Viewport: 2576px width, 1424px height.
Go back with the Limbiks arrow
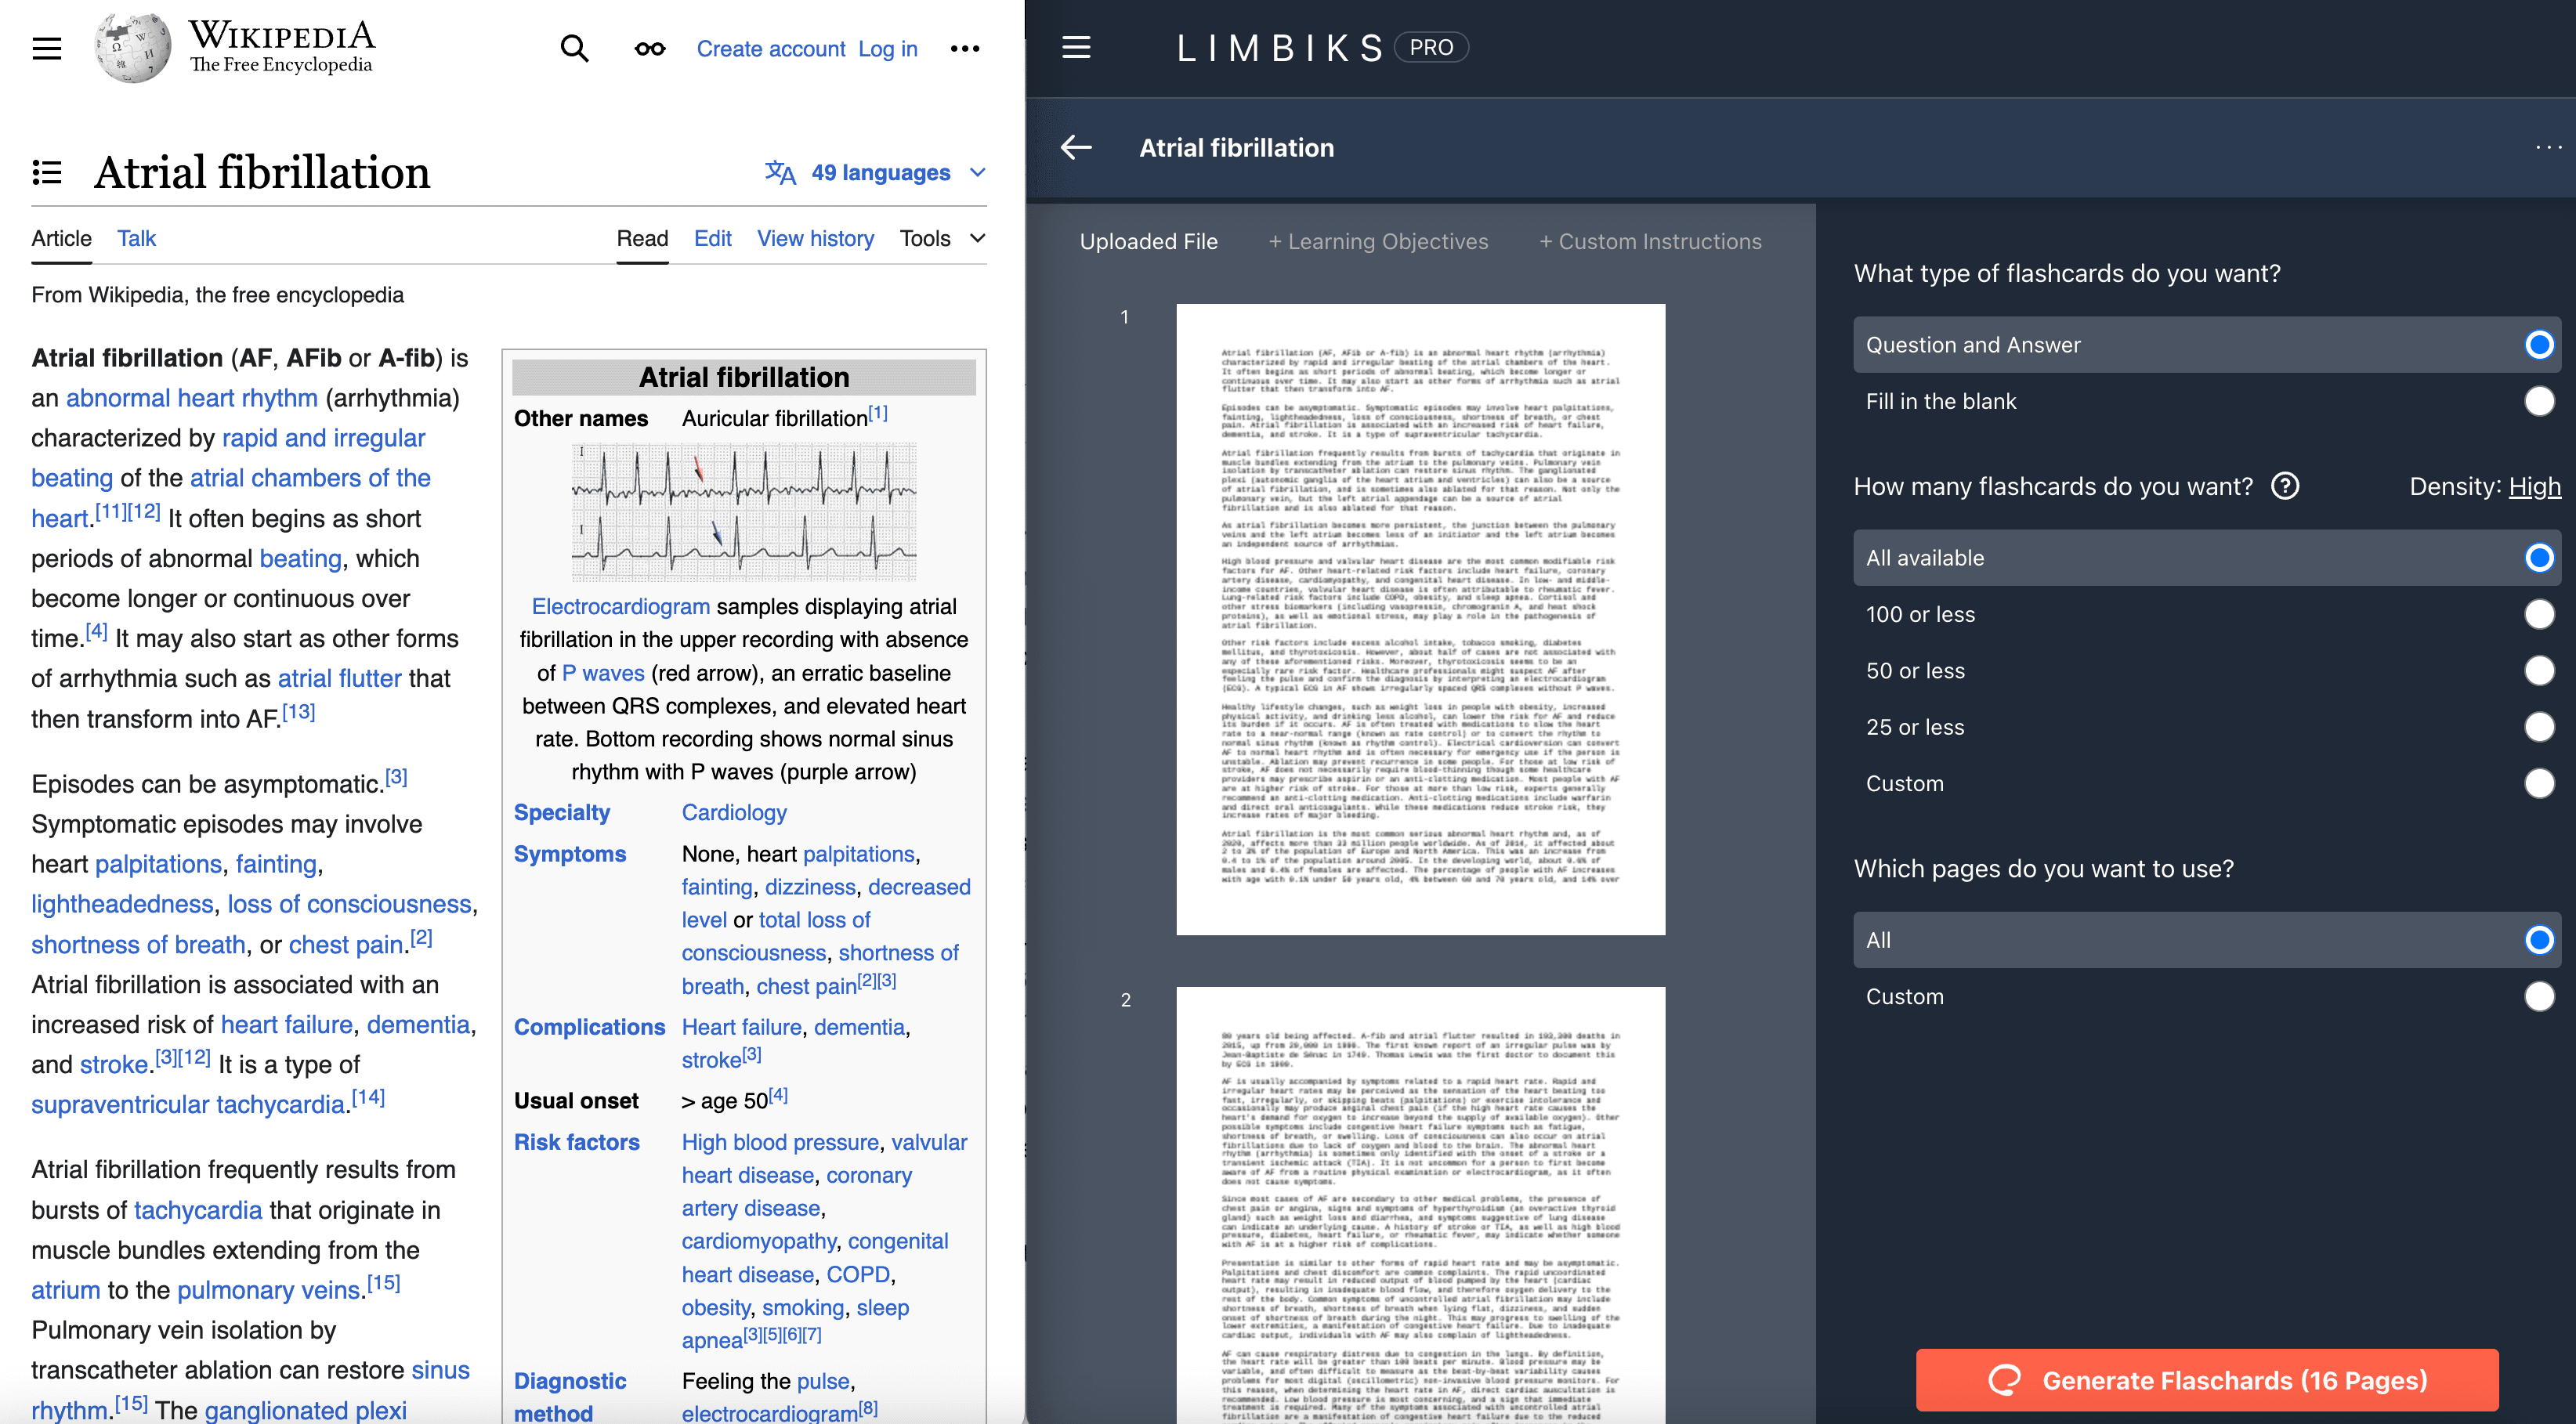pyautogui.click(x=1076, y=147)
